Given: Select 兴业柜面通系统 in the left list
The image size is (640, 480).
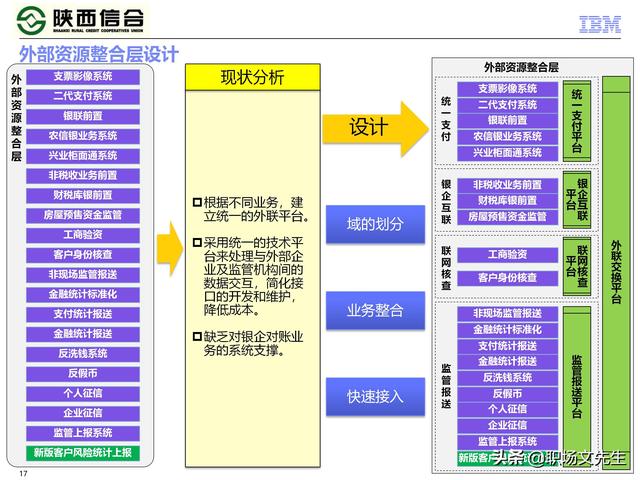Looking at the screenshot, I should (x=83, y=156).
